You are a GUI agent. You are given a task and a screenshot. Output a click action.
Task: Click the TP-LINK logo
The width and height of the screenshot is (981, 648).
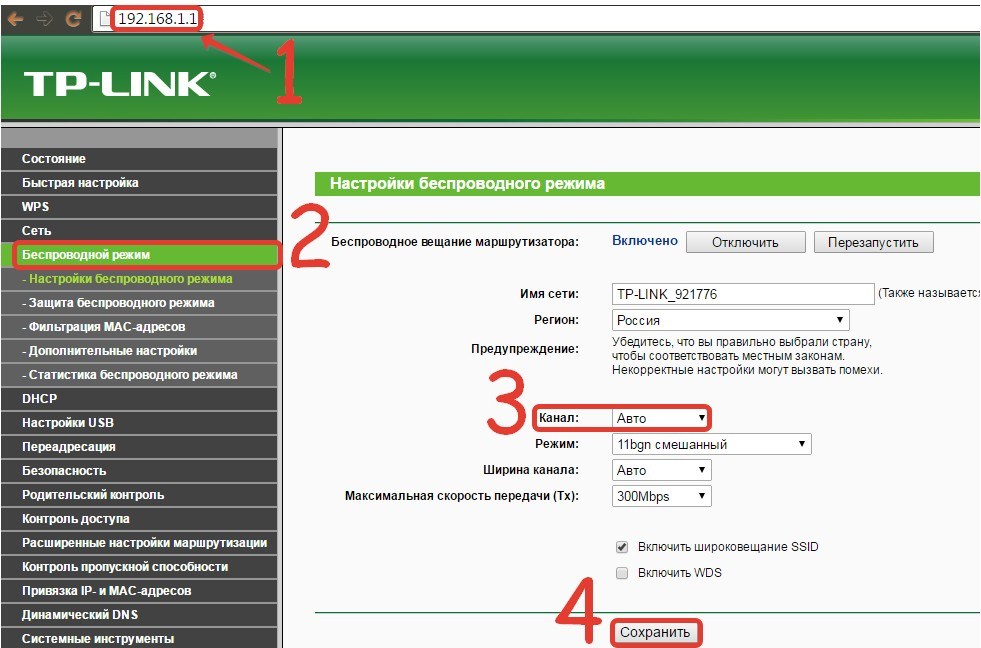click(x=120, y=83)
